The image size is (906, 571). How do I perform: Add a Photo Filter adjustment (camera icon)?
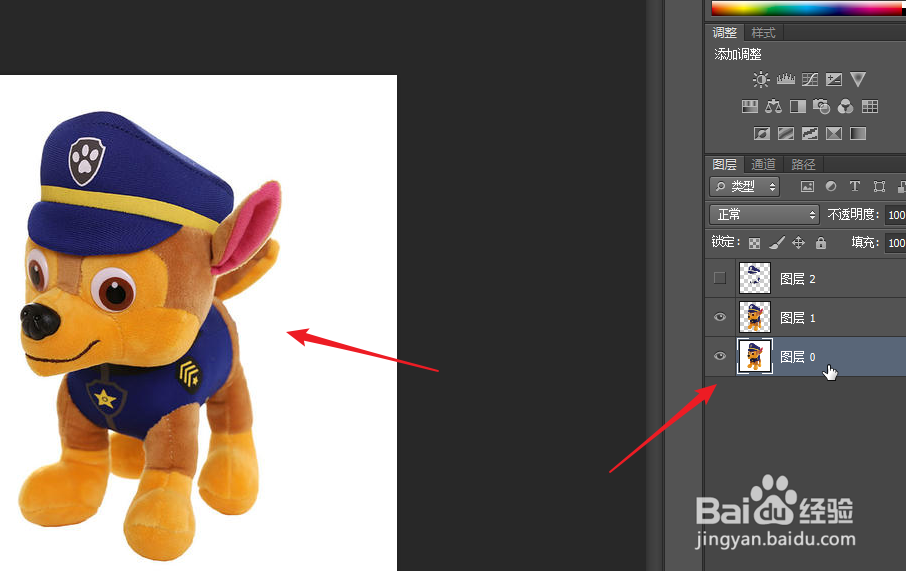point(821,106)
